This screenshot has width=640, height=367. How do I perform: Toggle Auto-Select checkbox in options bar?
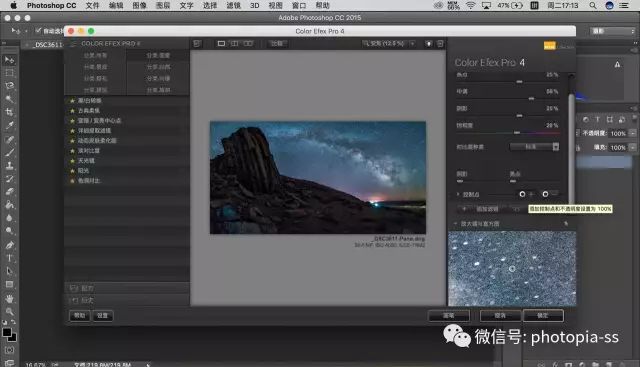[38, 31]
